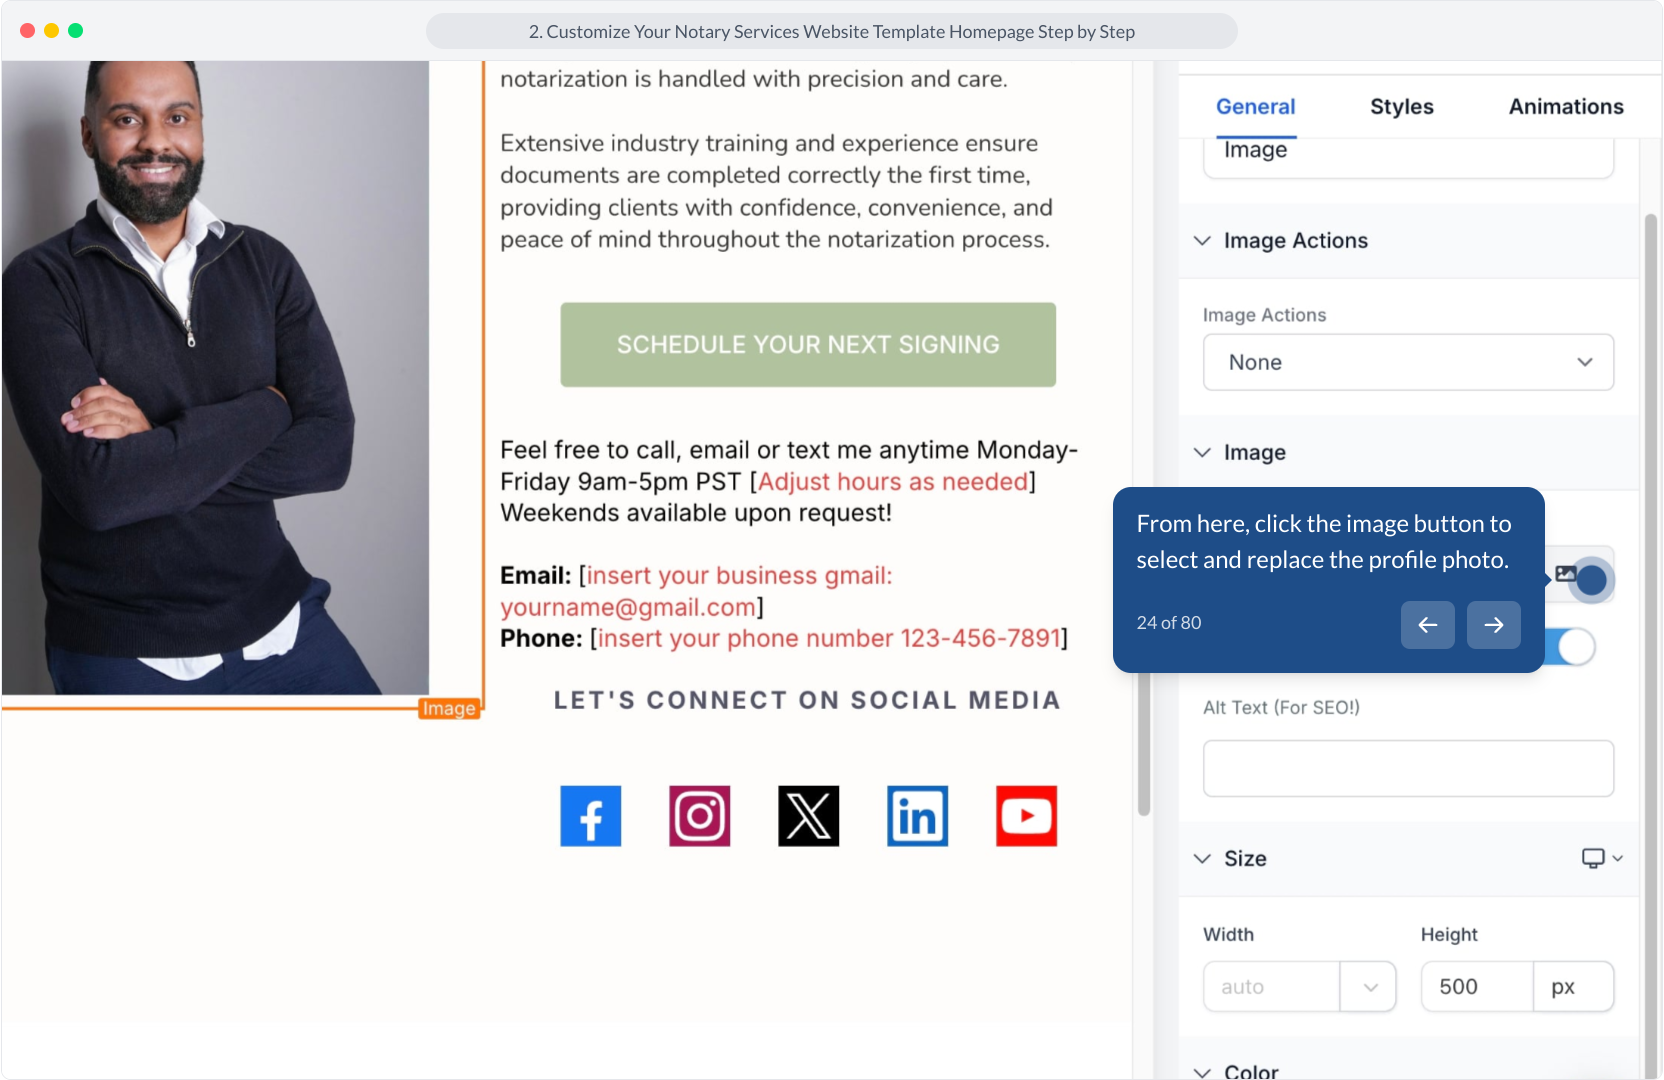Select the profile photo image
Screen dimensions: 1664x1080
click(215, 378)
